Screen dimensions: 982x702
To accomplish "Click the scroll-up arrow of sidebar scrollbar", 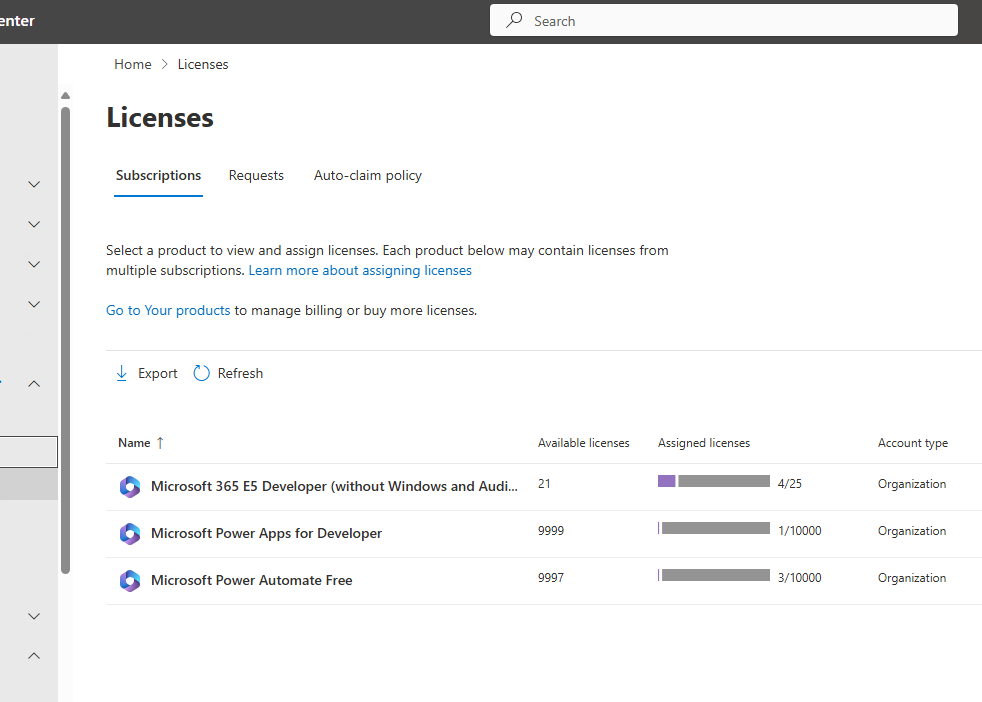I will tap(66, 96).
